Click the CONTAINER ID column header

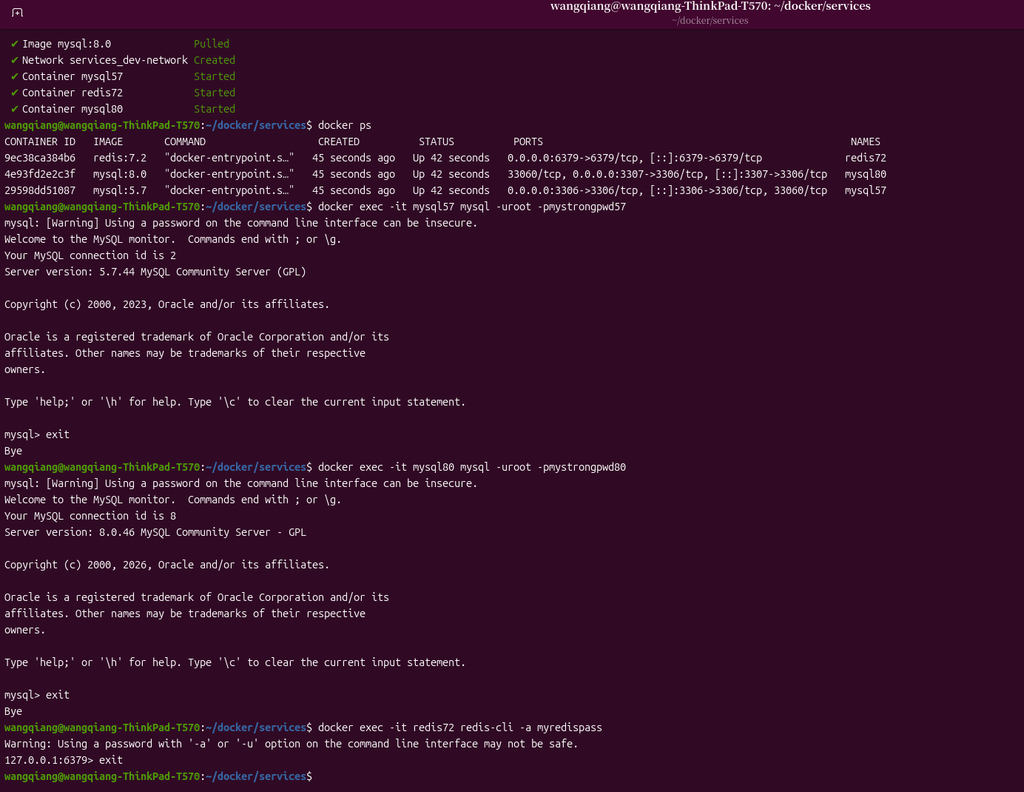[40, 142]
